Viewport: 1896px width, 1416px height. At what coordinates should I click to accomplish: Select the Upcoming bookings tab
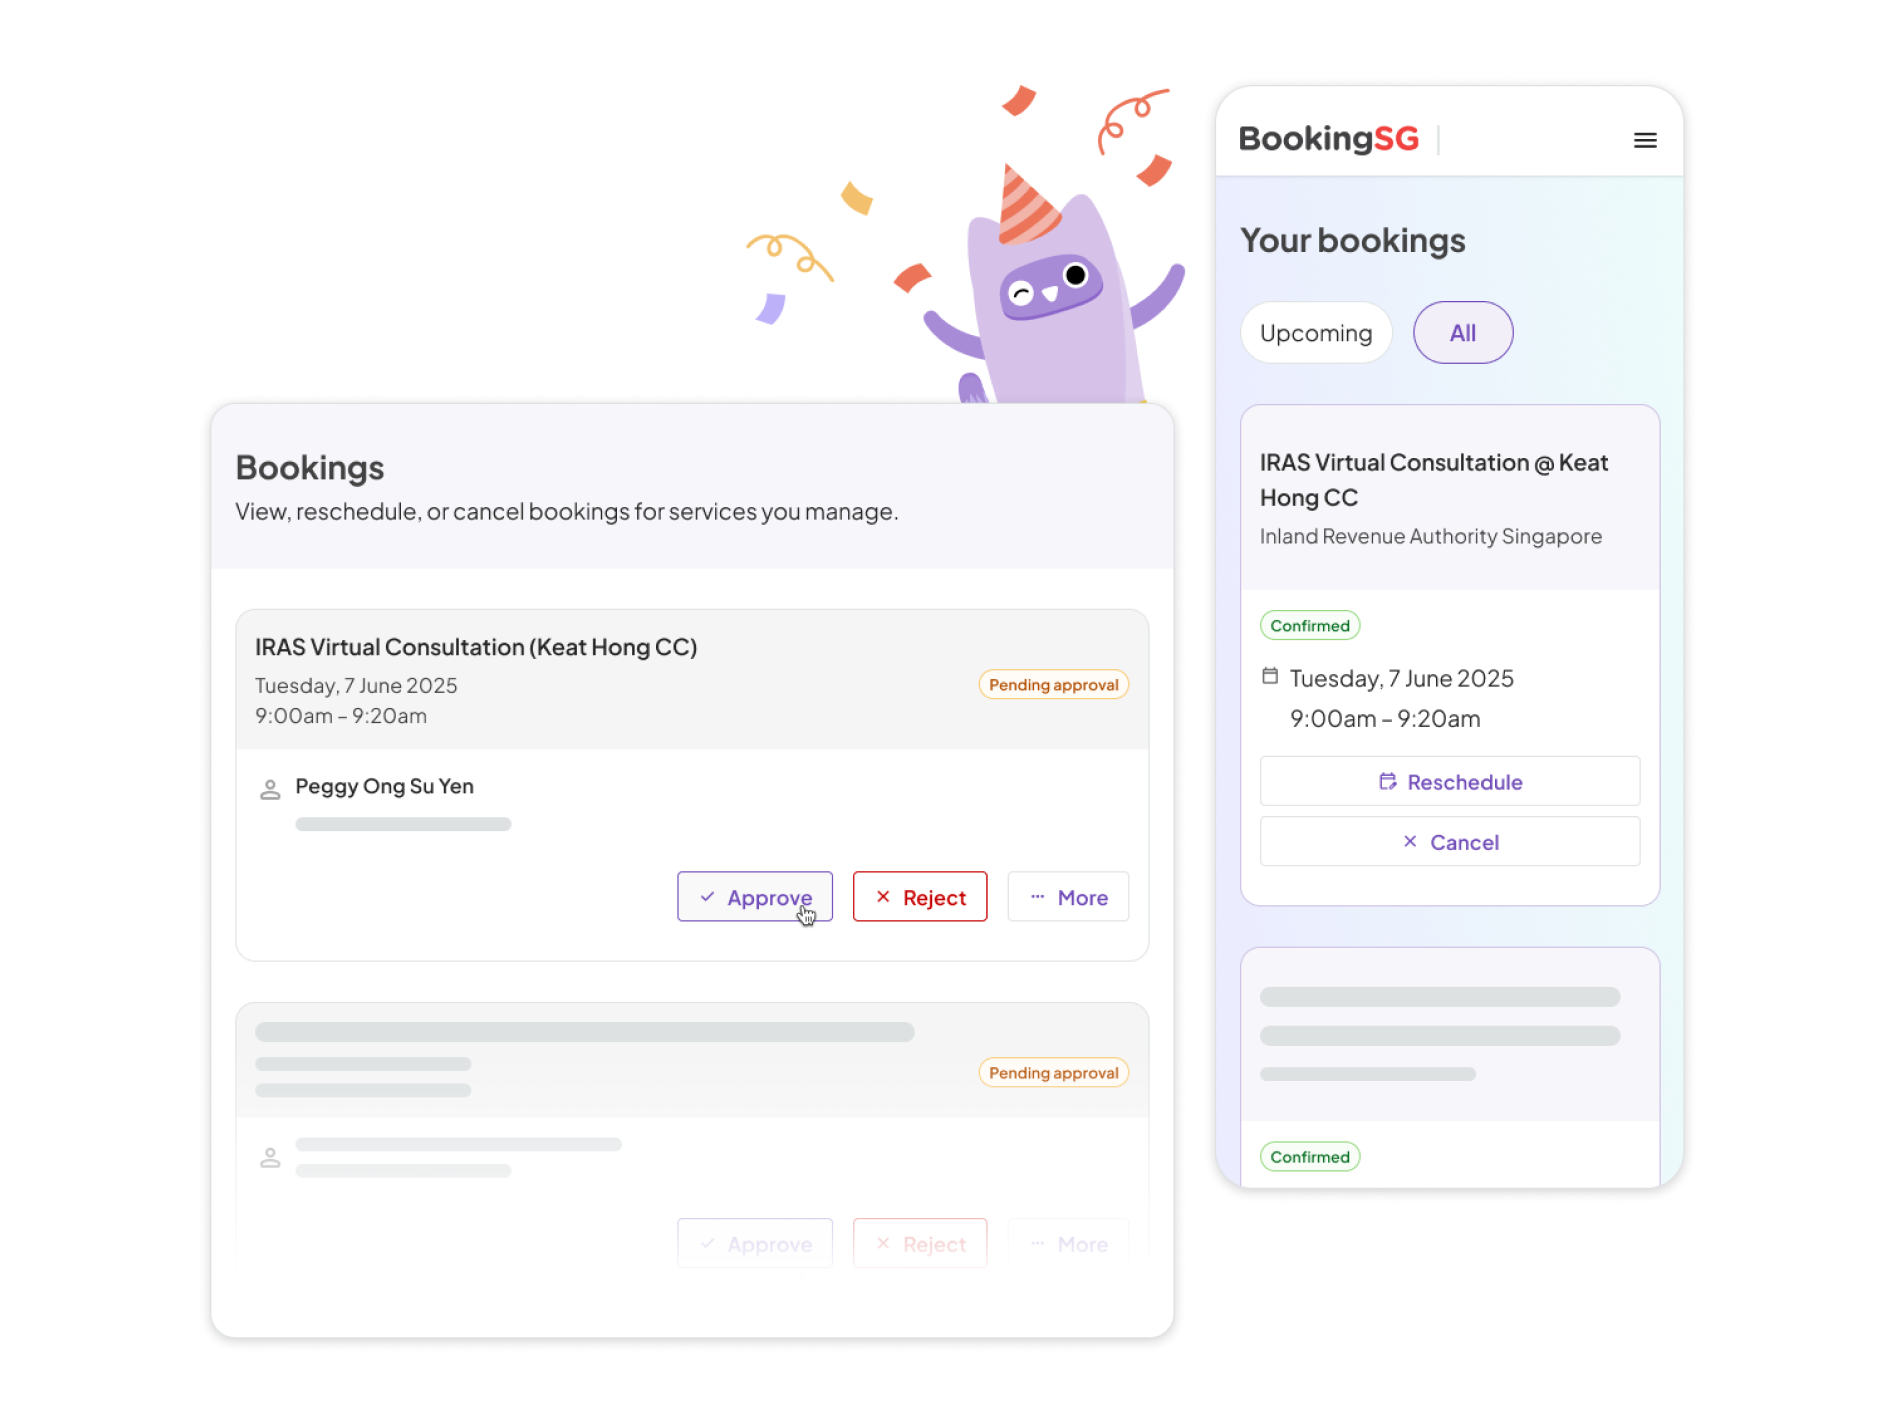click(1316, 332)
